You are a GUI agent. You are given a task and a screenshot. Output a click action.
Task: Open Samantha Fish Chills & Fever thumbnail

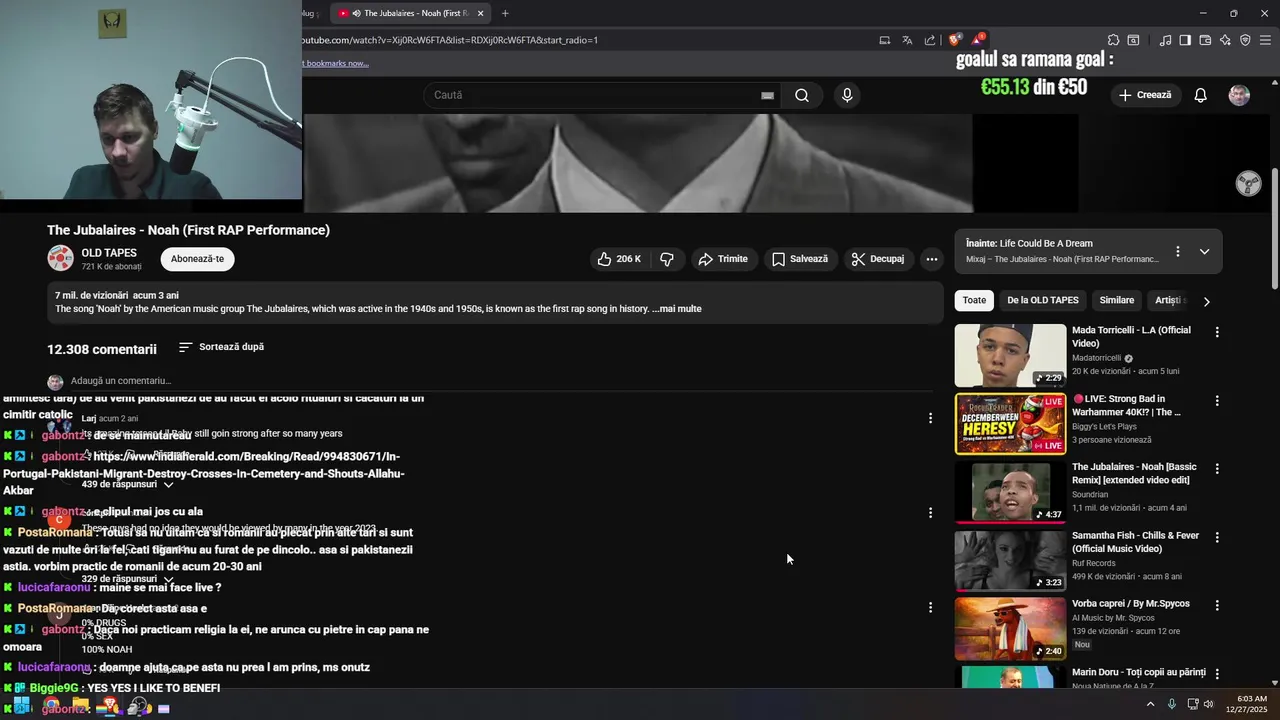(x=1010, y=560)
